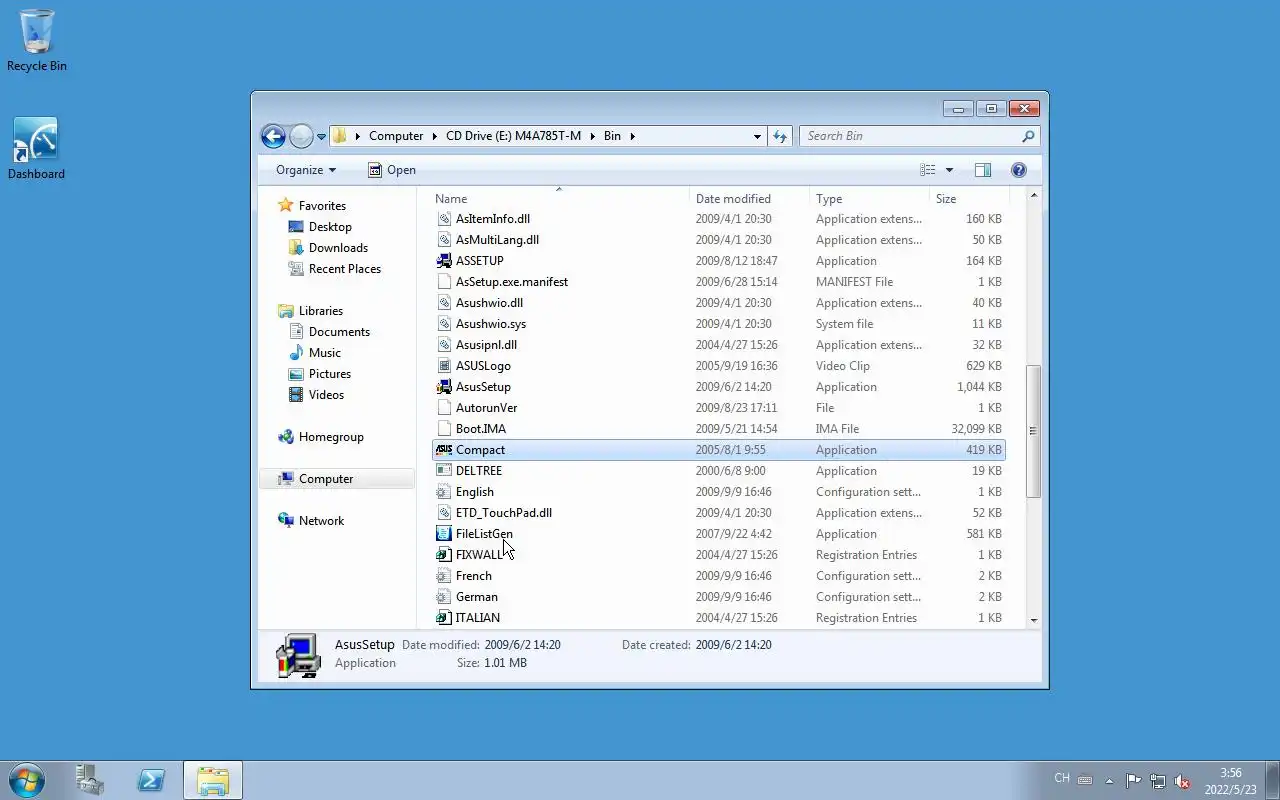The image size is (1280, 800).
Task: Select the ASSETUP application icon
Action: coord(444,261)
